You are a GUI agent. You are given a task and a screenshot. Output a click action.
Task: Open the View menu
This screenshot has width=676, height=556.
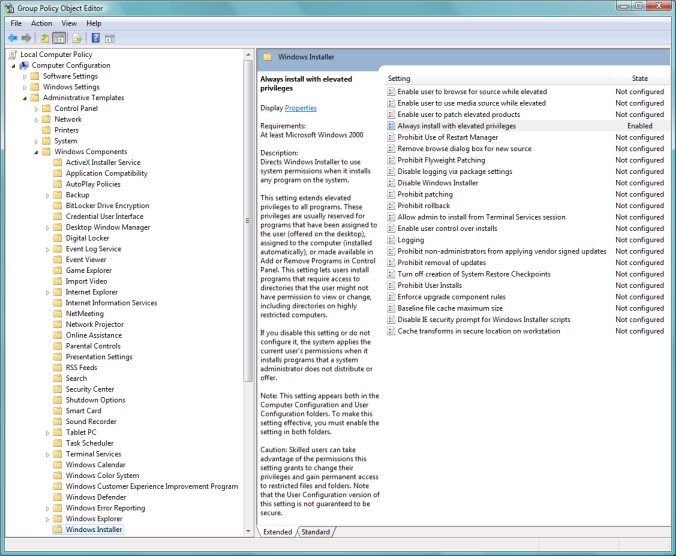coord(69,23)
